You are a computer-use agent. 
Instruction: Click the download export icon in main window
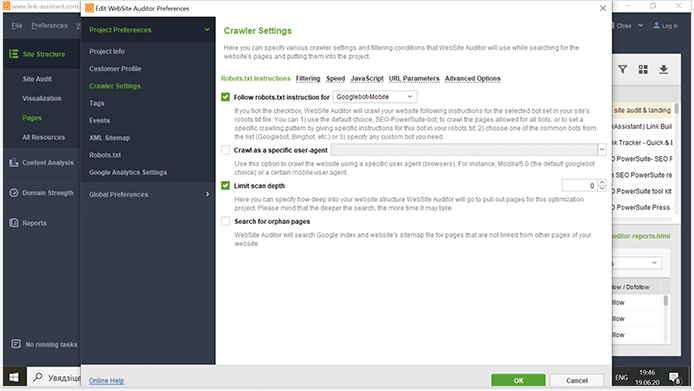click(x=663, y=70)
